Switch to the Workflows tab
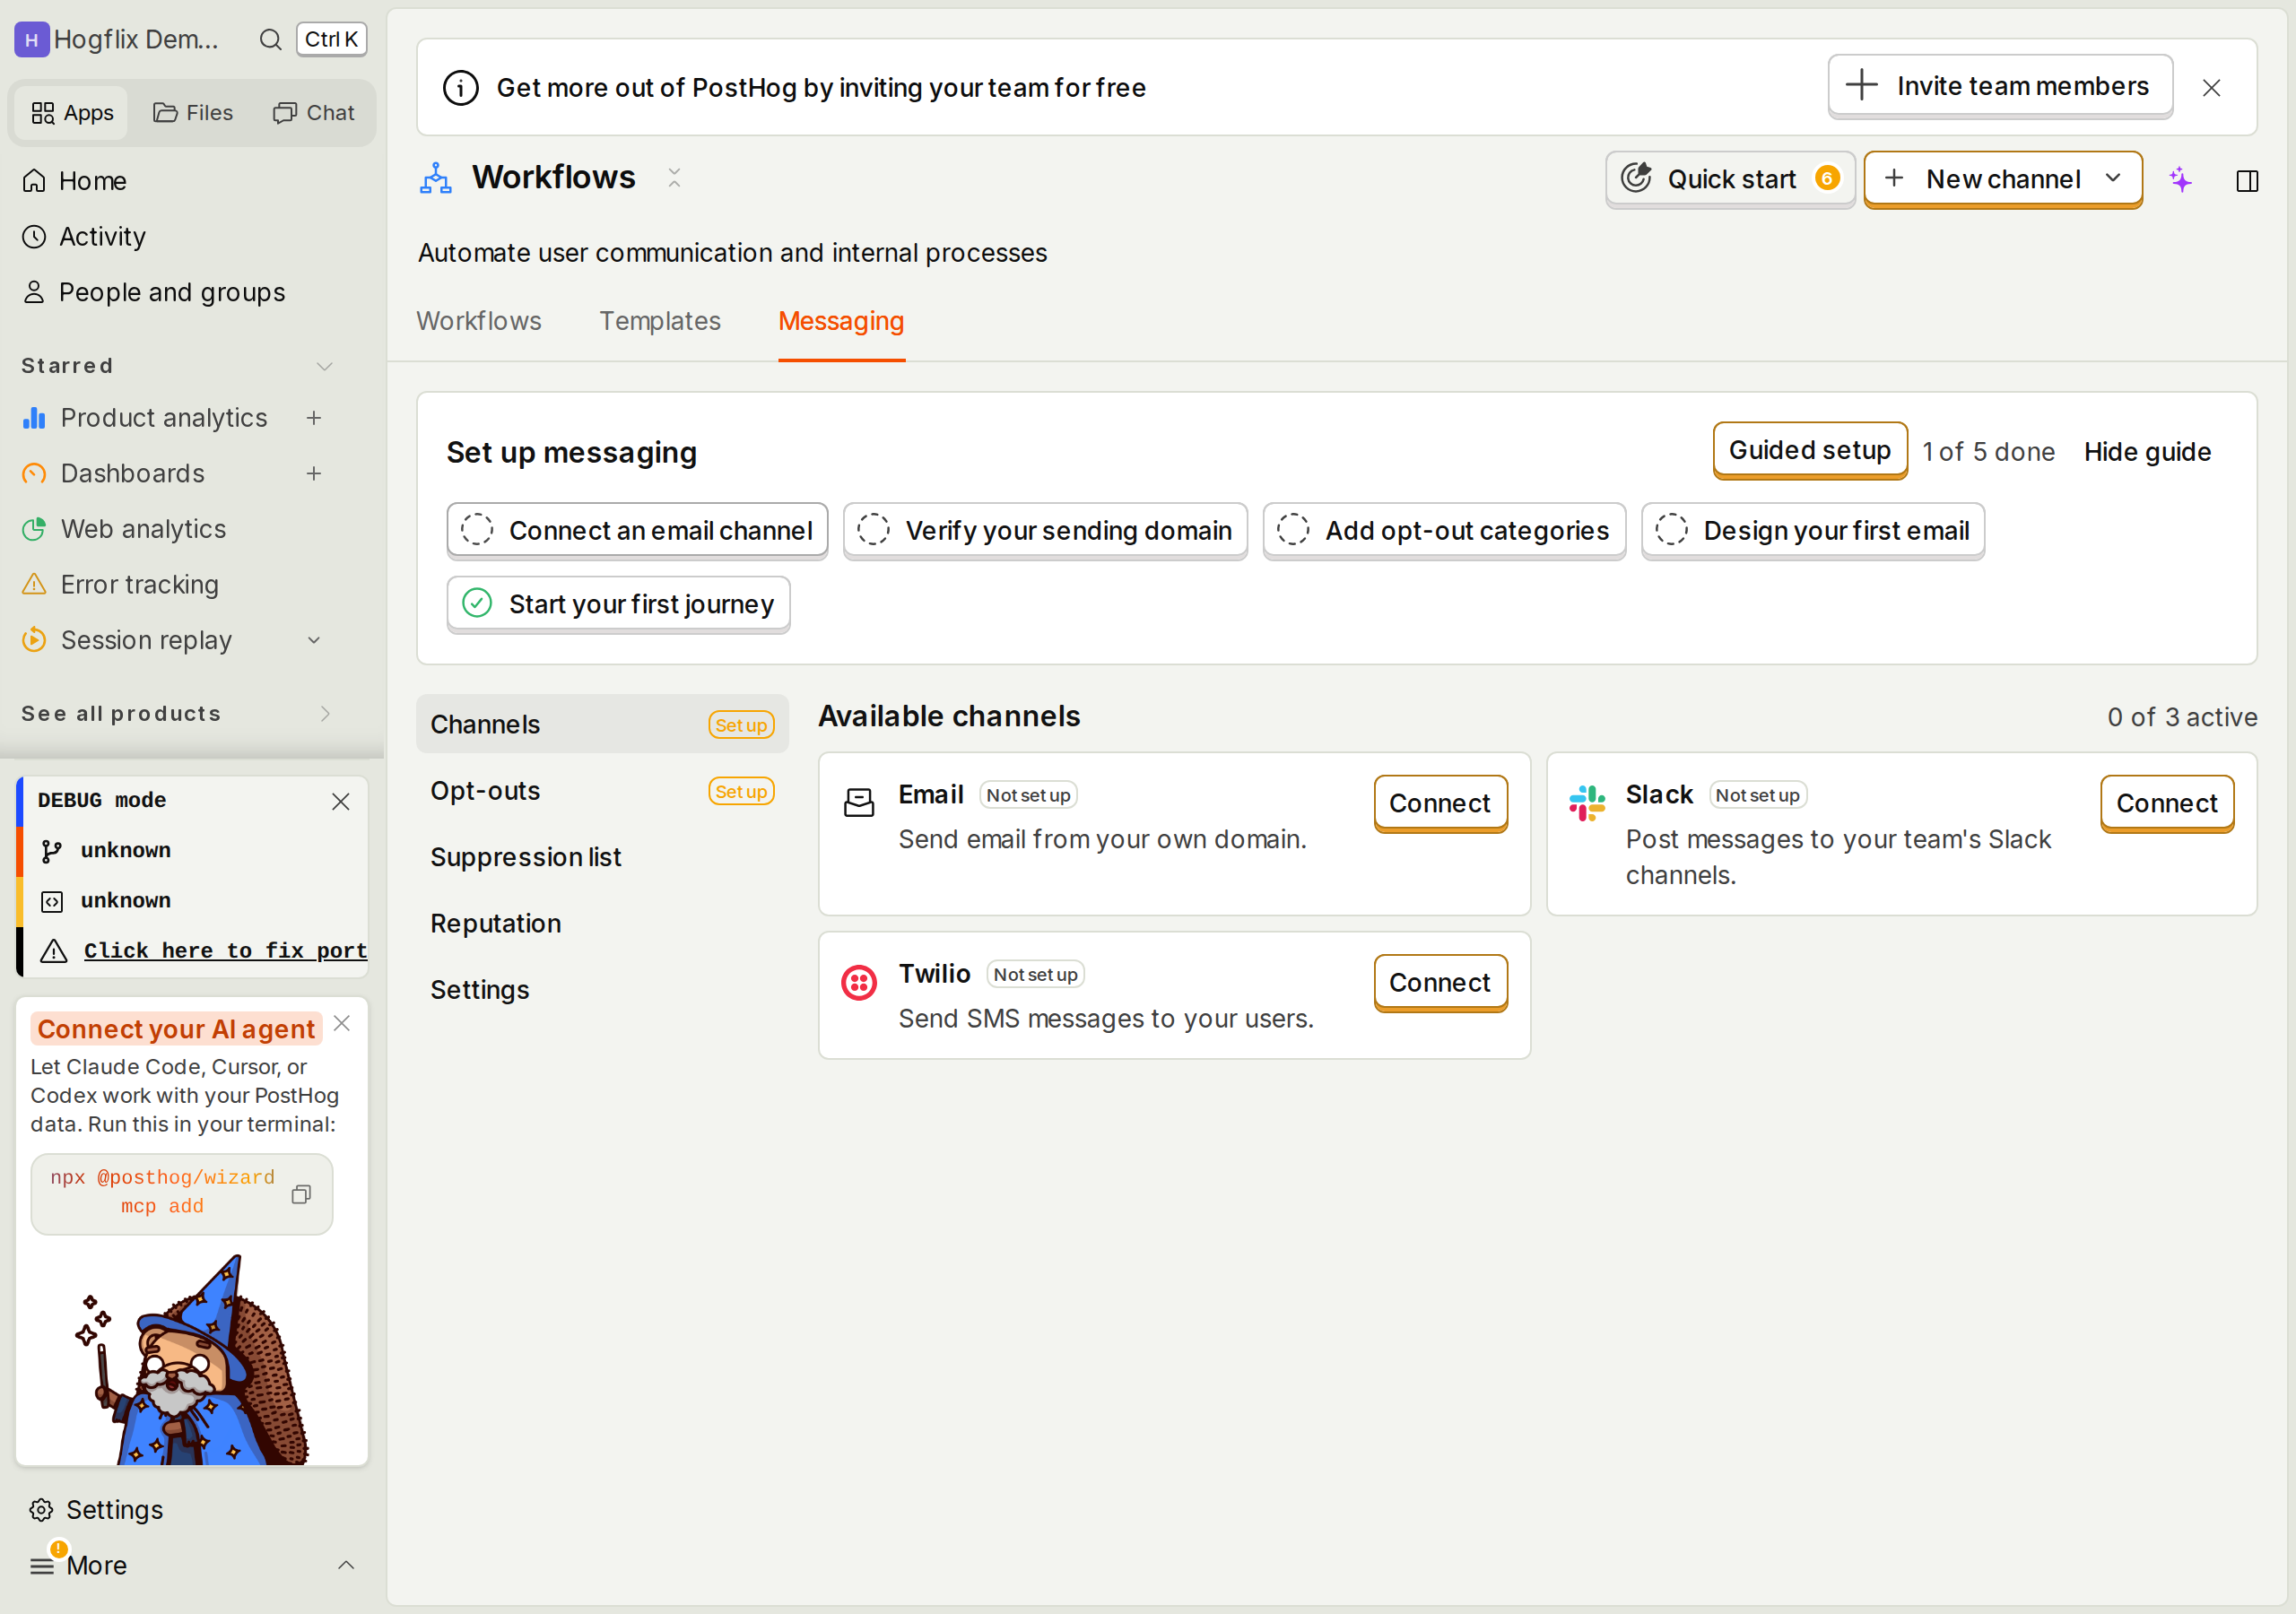 coord(479,321)
